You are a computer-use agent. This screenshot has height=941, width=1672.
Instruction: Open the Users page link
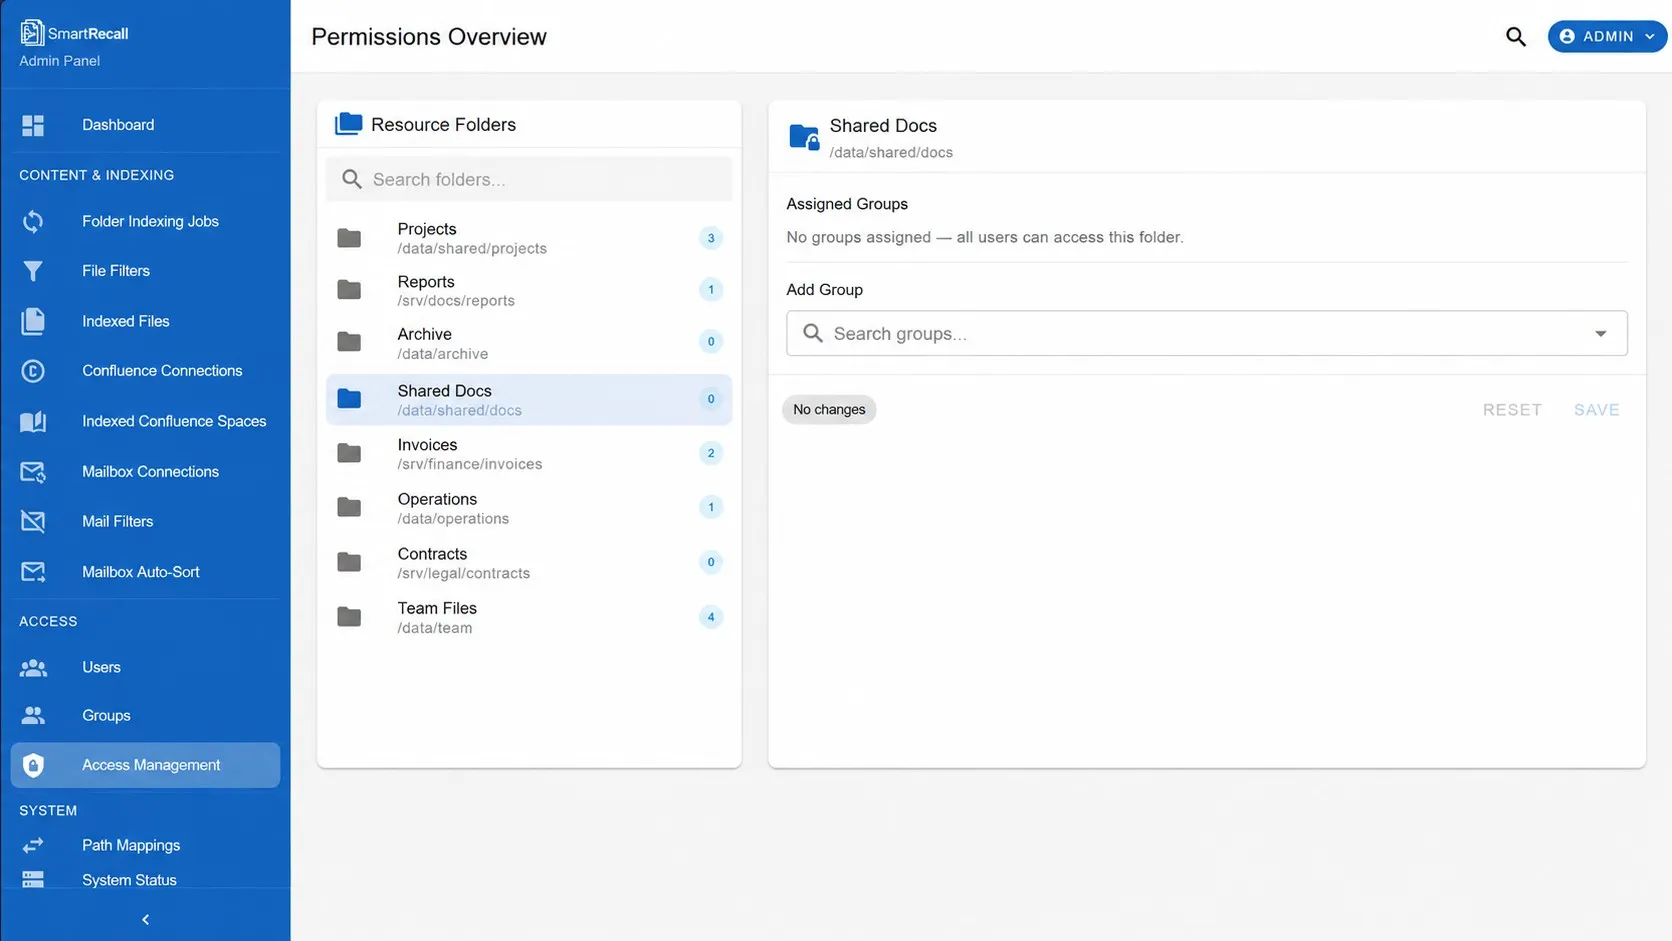145,668
